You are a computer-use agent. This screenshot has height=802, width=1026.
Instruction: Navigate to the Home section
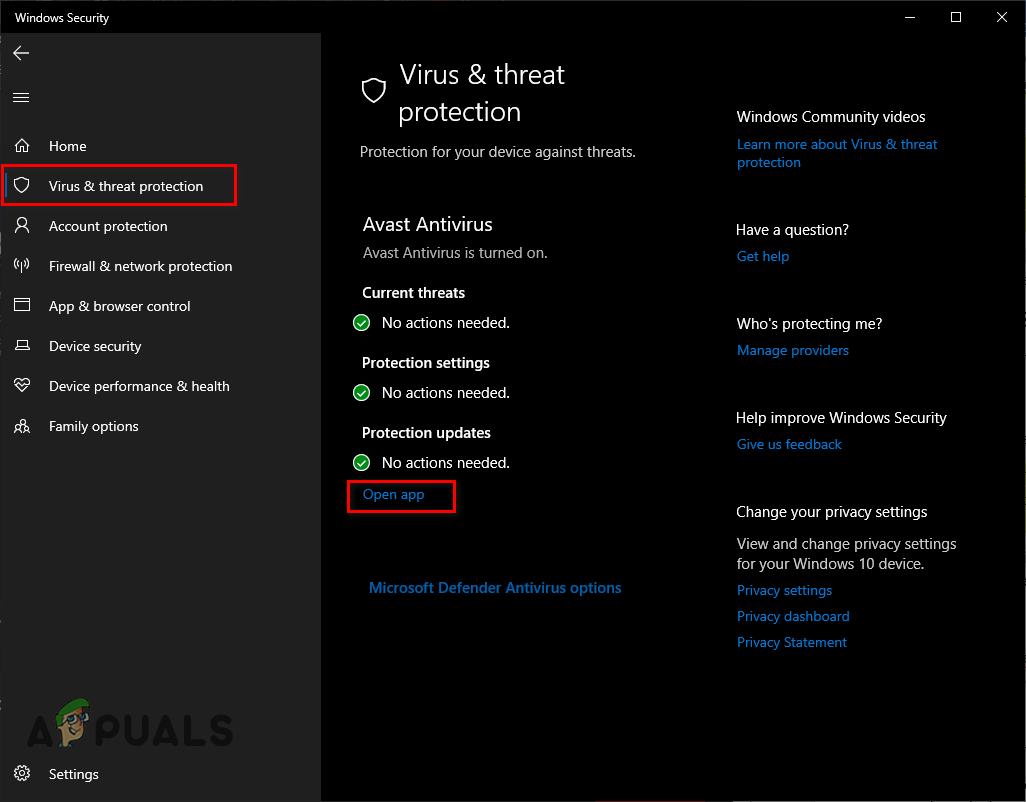coord(67,146)
